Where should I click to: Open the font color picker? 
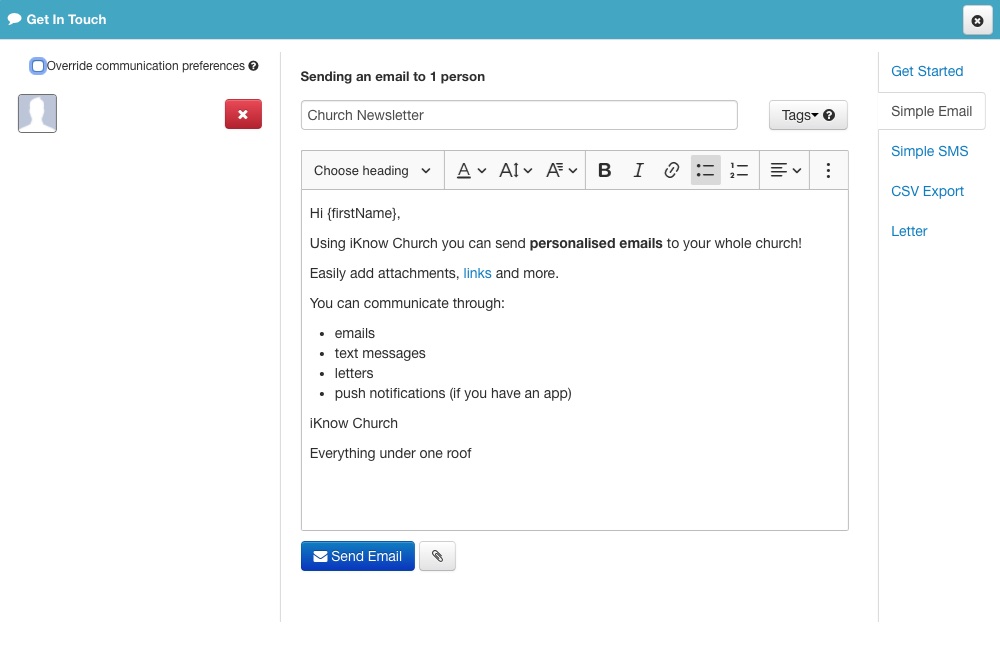(x=471, y=171)
